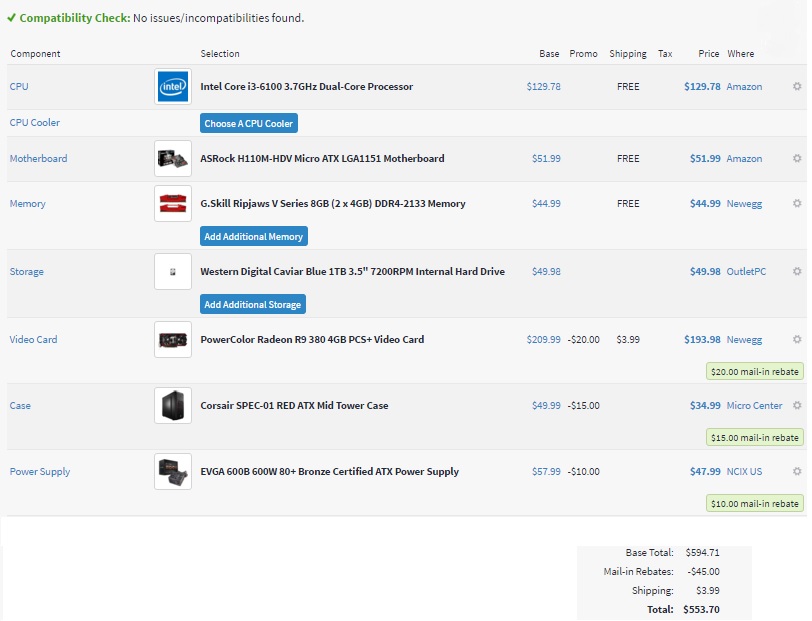
Task: Click video card base price $209.99
Action: click(x=544, y=339)
